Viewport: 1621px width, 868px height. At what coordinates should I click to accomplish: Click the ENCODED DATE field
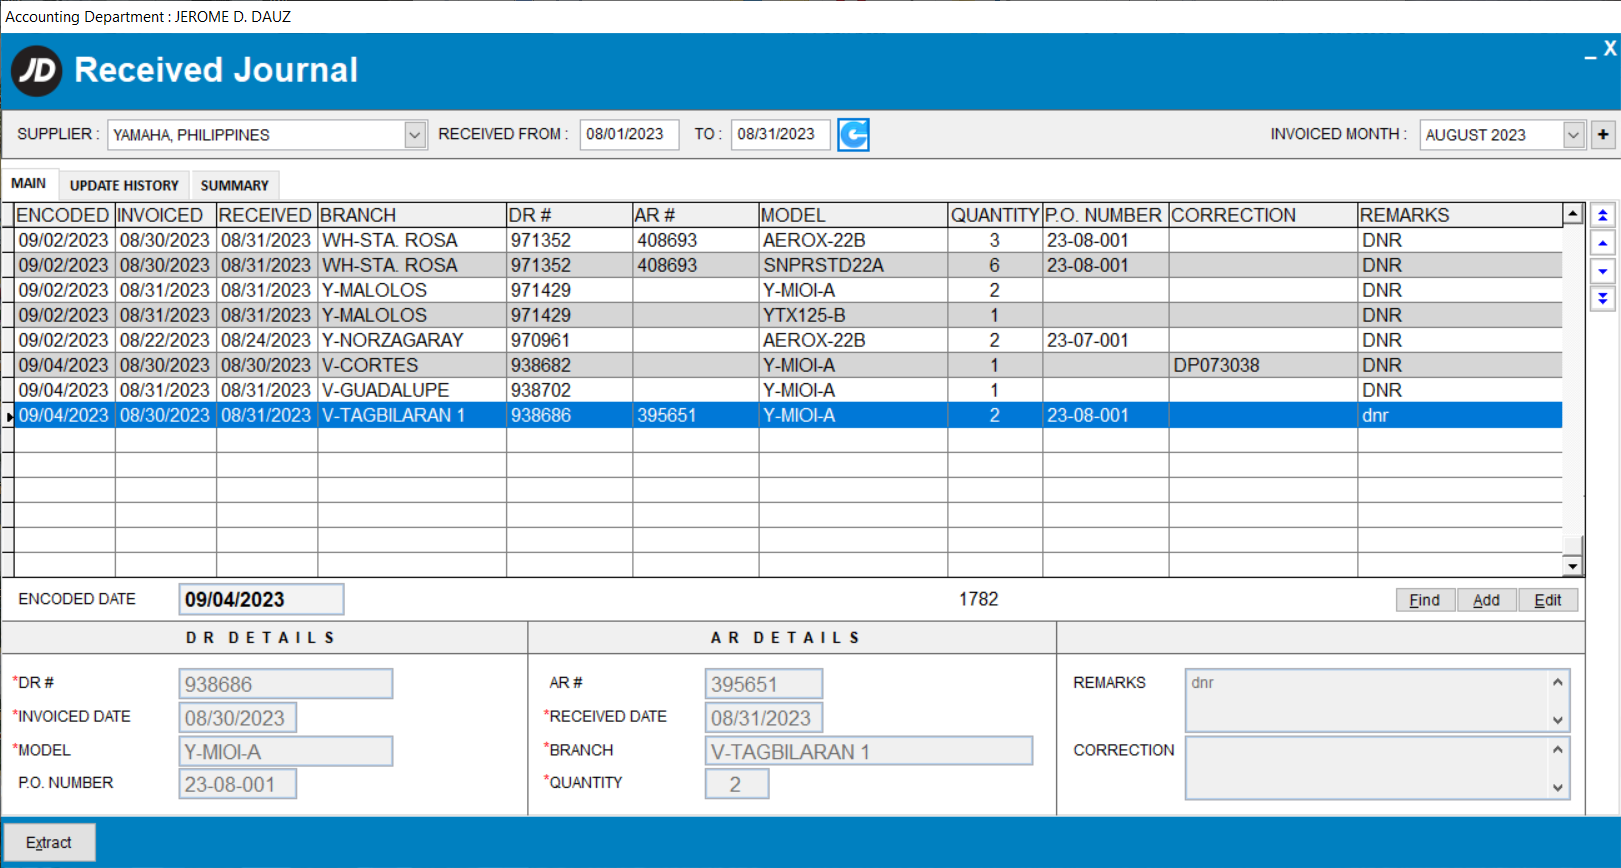261,599
